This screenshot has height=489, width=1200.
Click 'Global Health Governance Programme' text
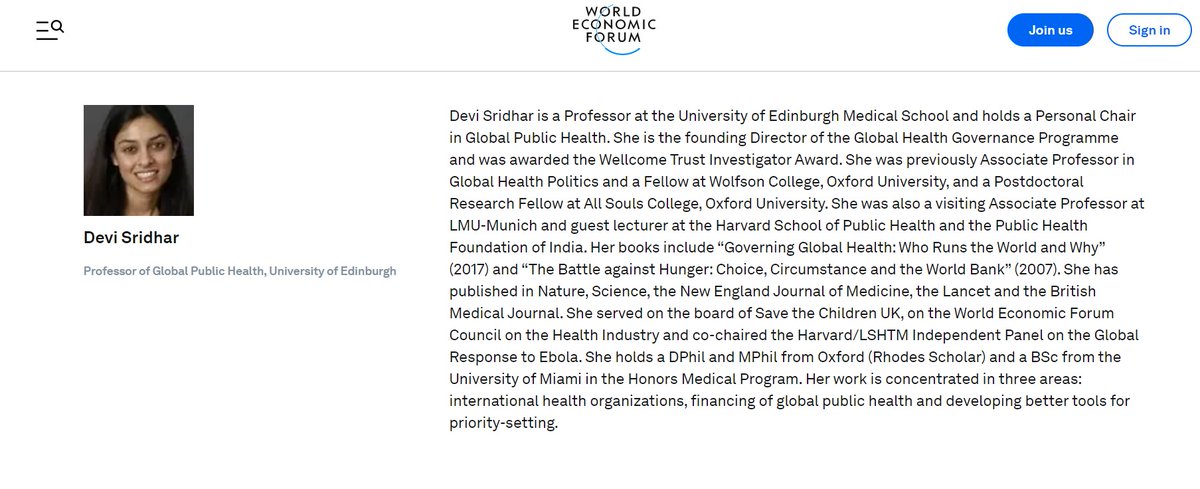(x=983, y=137)
